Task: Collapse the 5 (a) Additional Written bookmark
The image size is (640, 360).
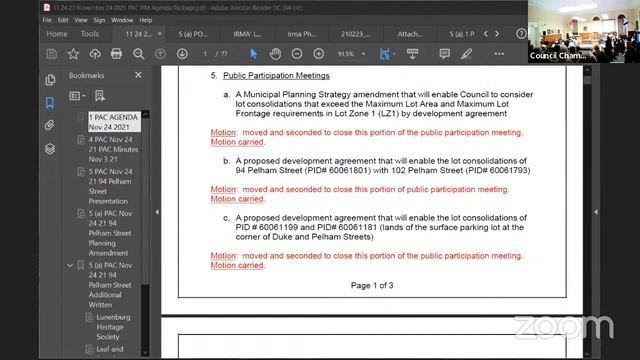Action: (x=70, y=266)
